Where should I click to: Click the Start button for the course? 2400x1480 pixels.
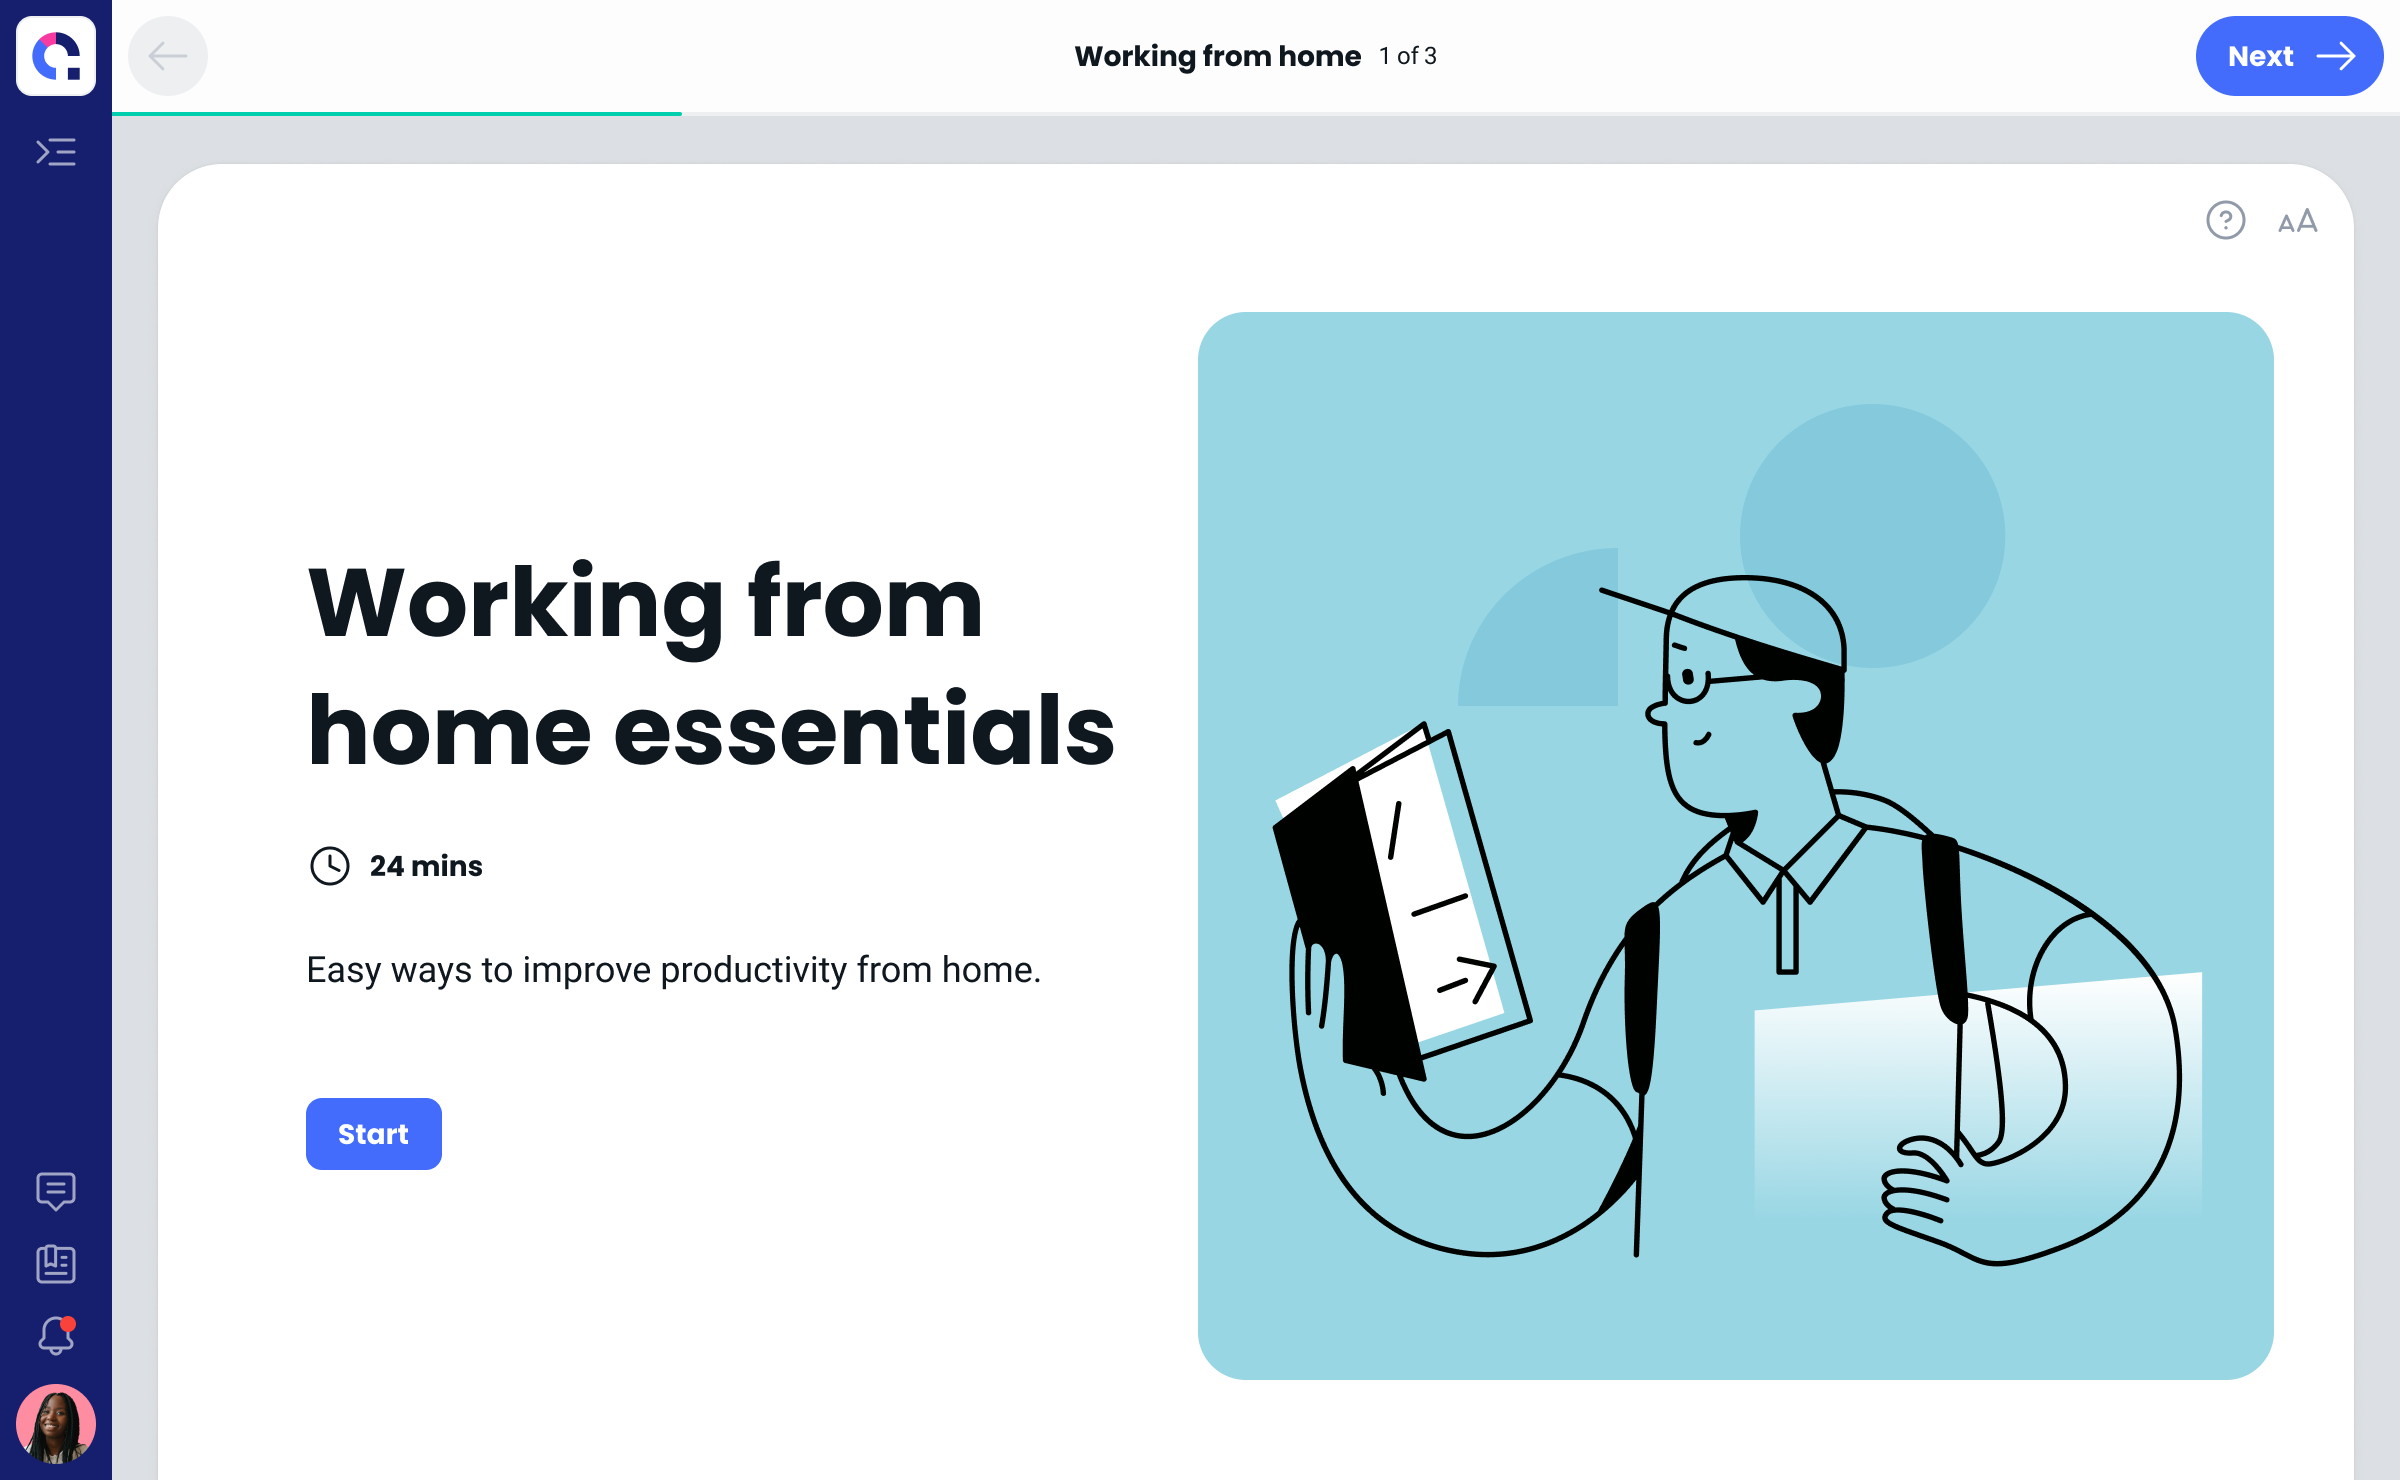pos(374,1132)
